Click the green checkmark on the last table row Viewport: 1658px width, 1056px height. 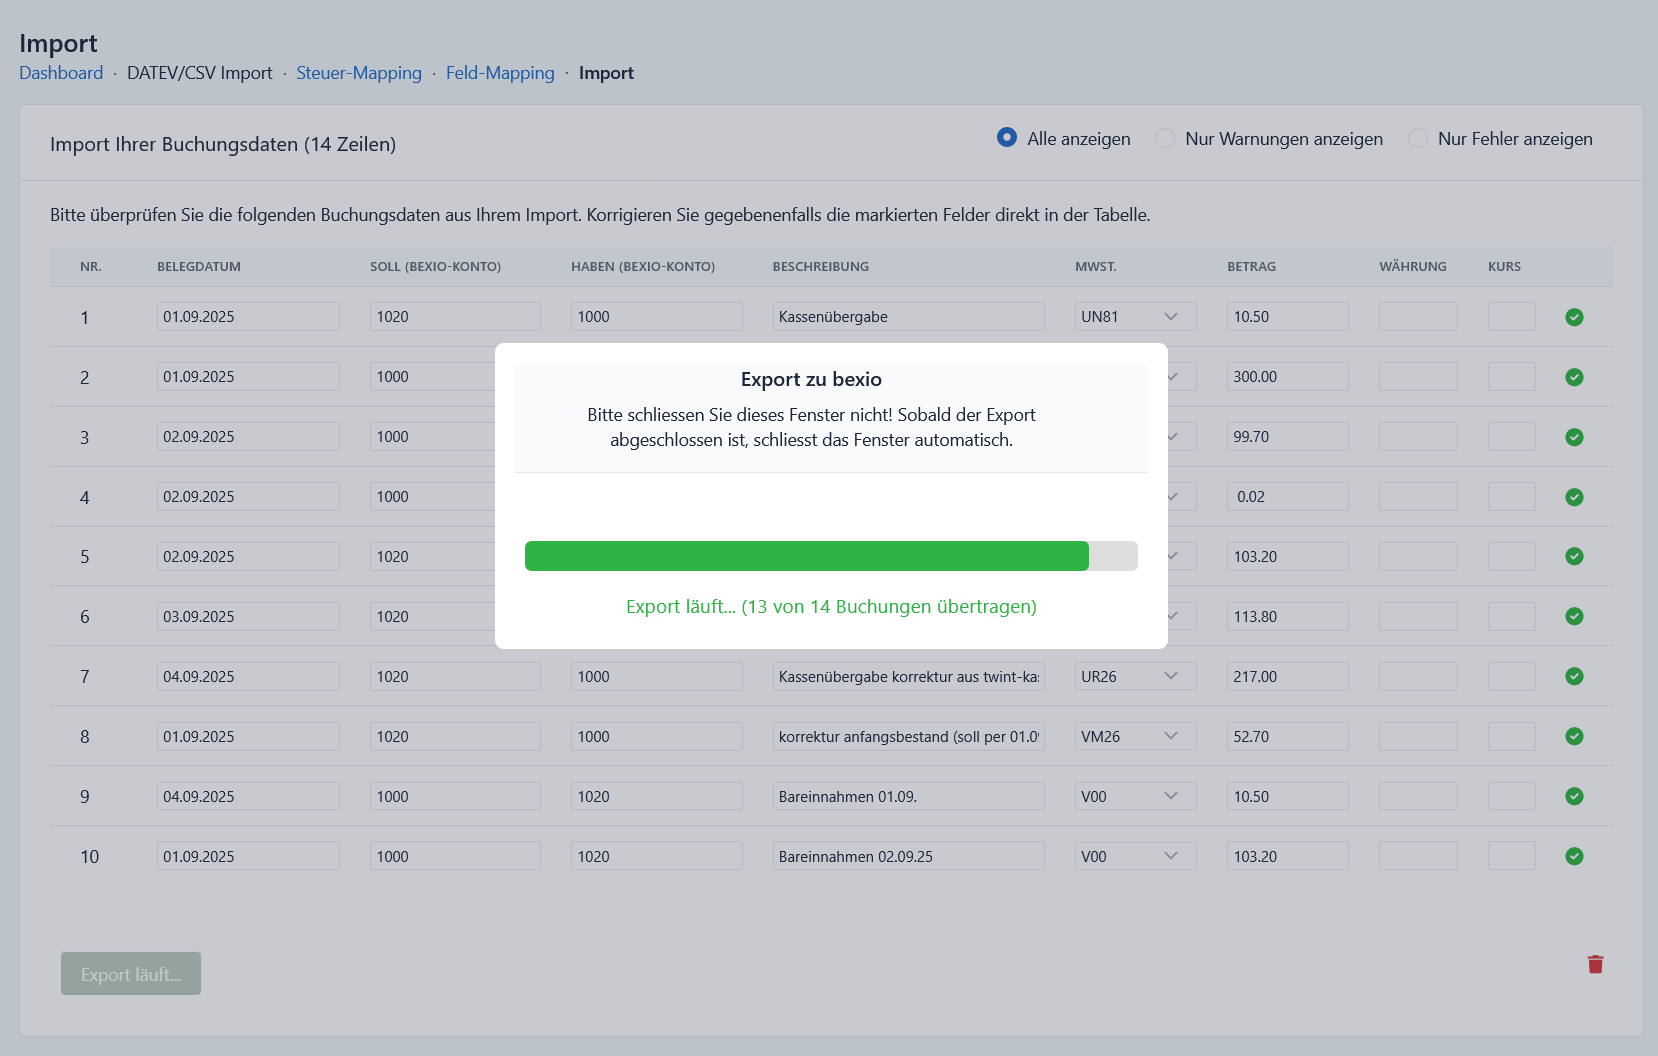pos(1575,856)
